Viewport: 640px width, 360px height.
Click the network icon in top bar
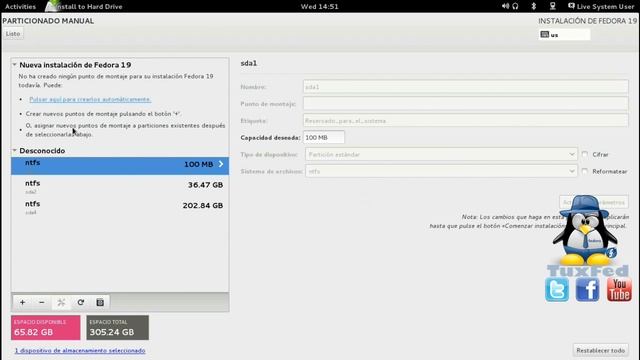tap(553, 6)
